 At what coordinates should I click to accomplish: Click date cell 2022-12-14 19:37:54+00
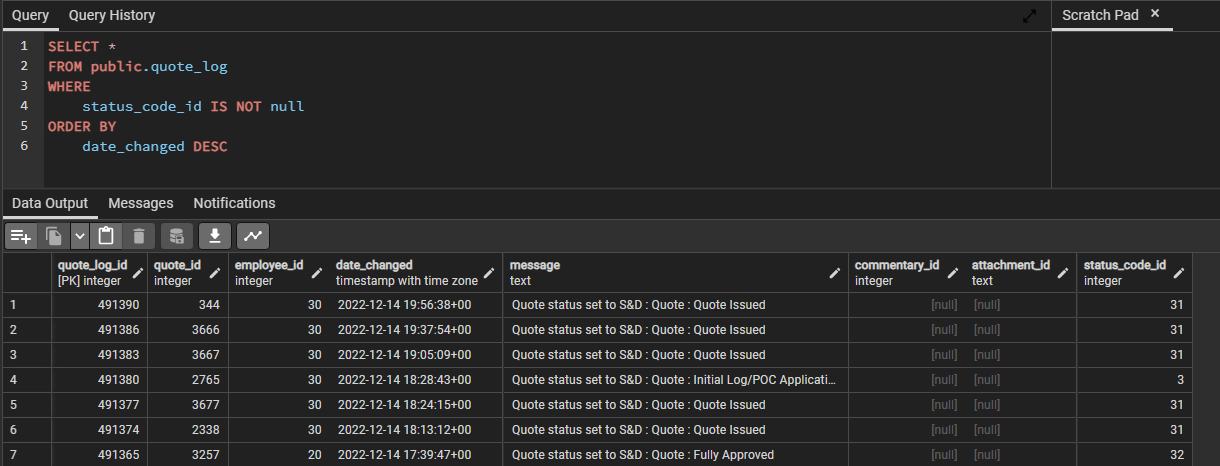click(x=415, y=330)
